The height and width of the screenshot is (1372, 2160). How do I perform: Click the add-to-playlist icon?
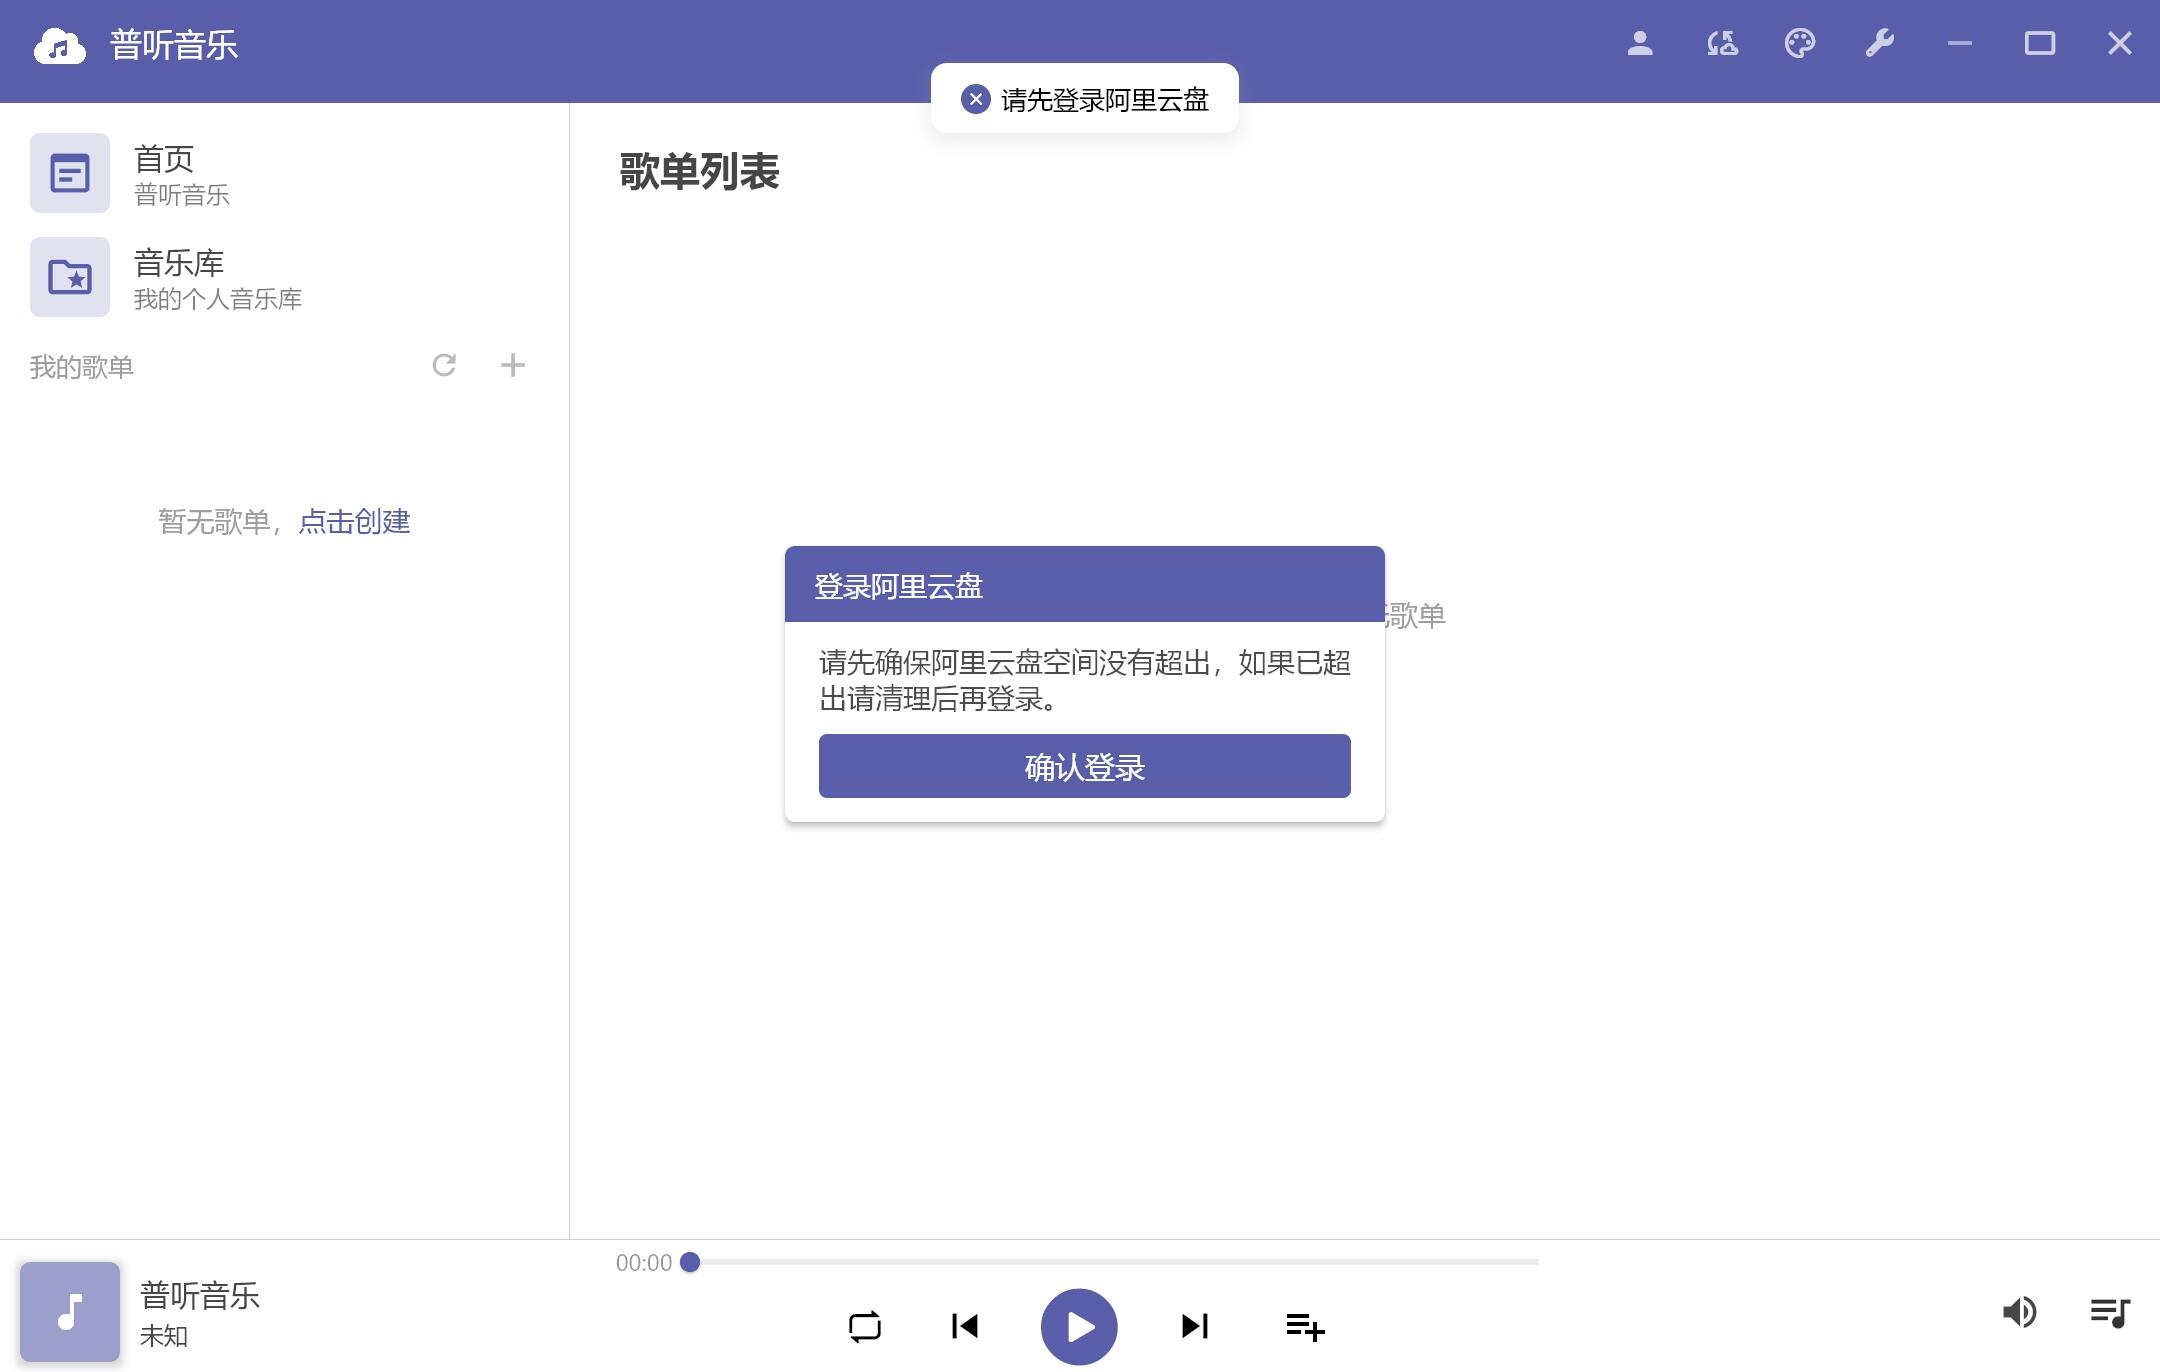tap(1305, 1327)
